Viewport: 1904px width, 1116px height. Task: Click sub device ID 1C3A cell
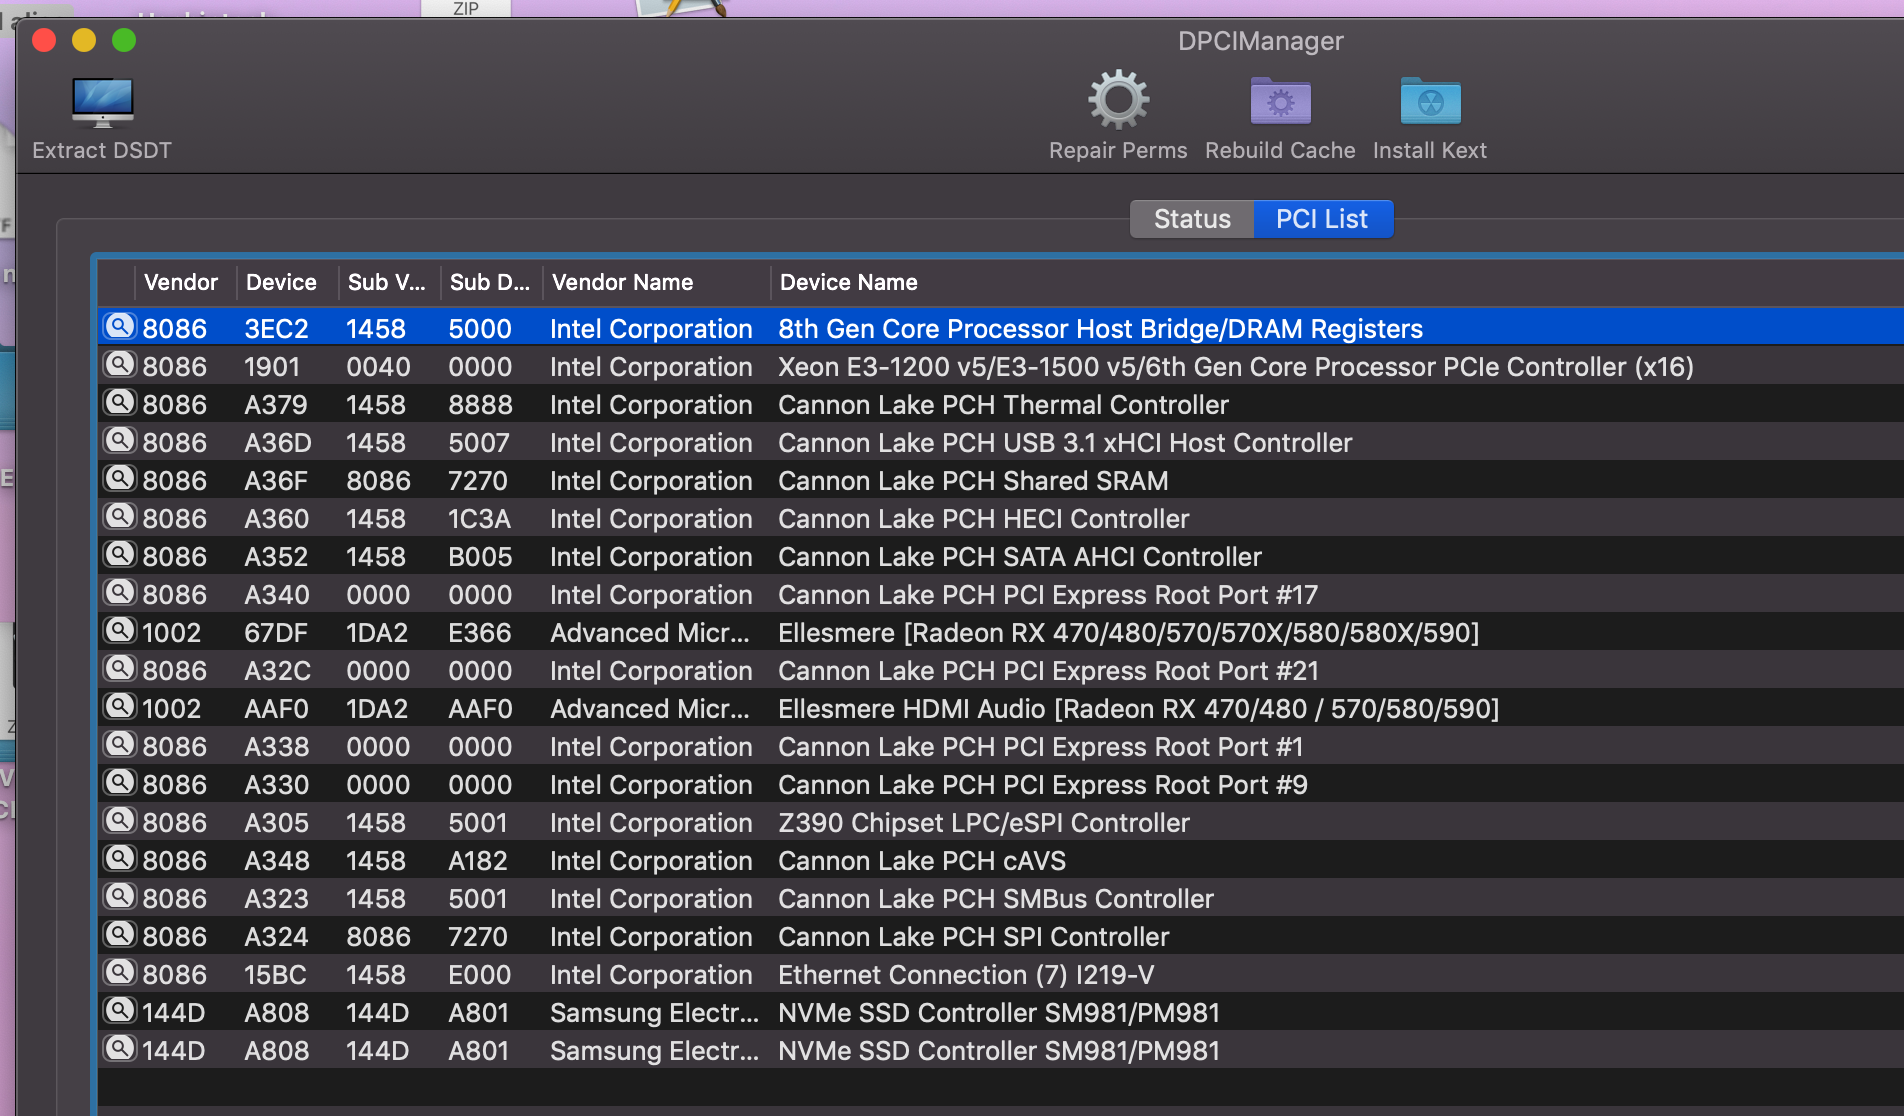tap(480, 519)
